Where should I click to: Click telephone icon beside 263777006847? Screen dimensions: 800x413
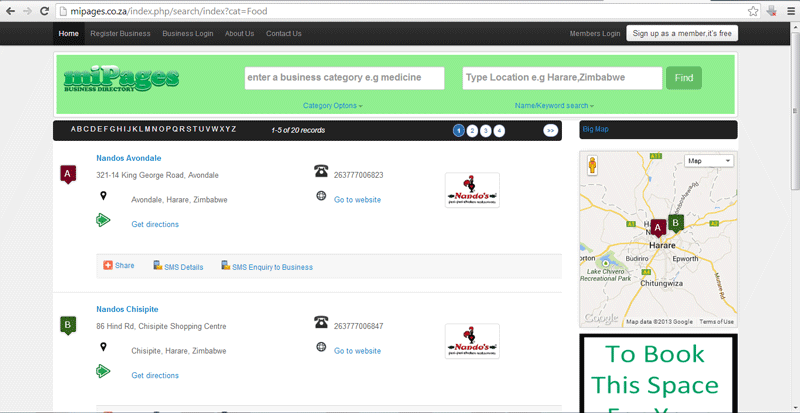click(x=321, y=322)
